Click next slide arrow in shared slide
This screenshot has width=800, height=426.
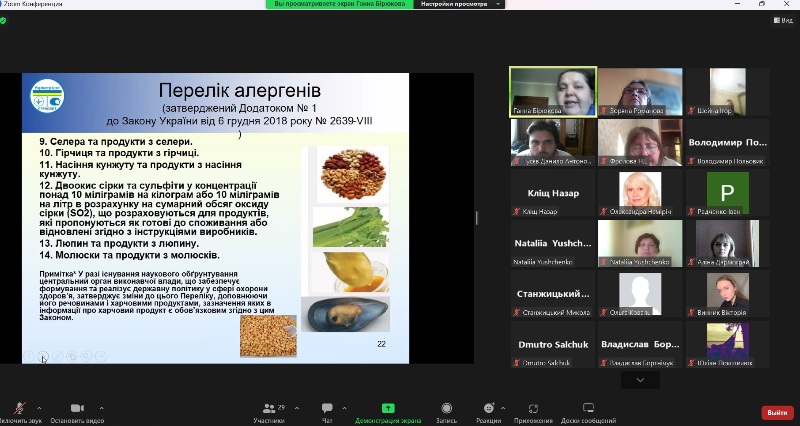(43, 356)
